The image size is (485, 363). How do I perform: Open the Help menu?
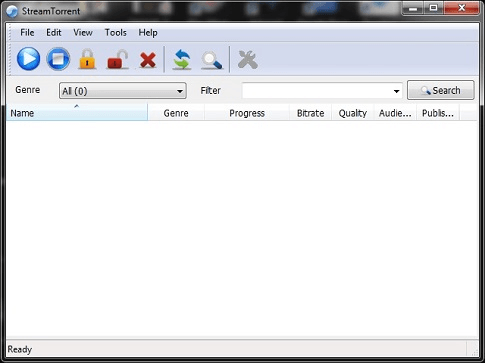click(x=148, y=33)
